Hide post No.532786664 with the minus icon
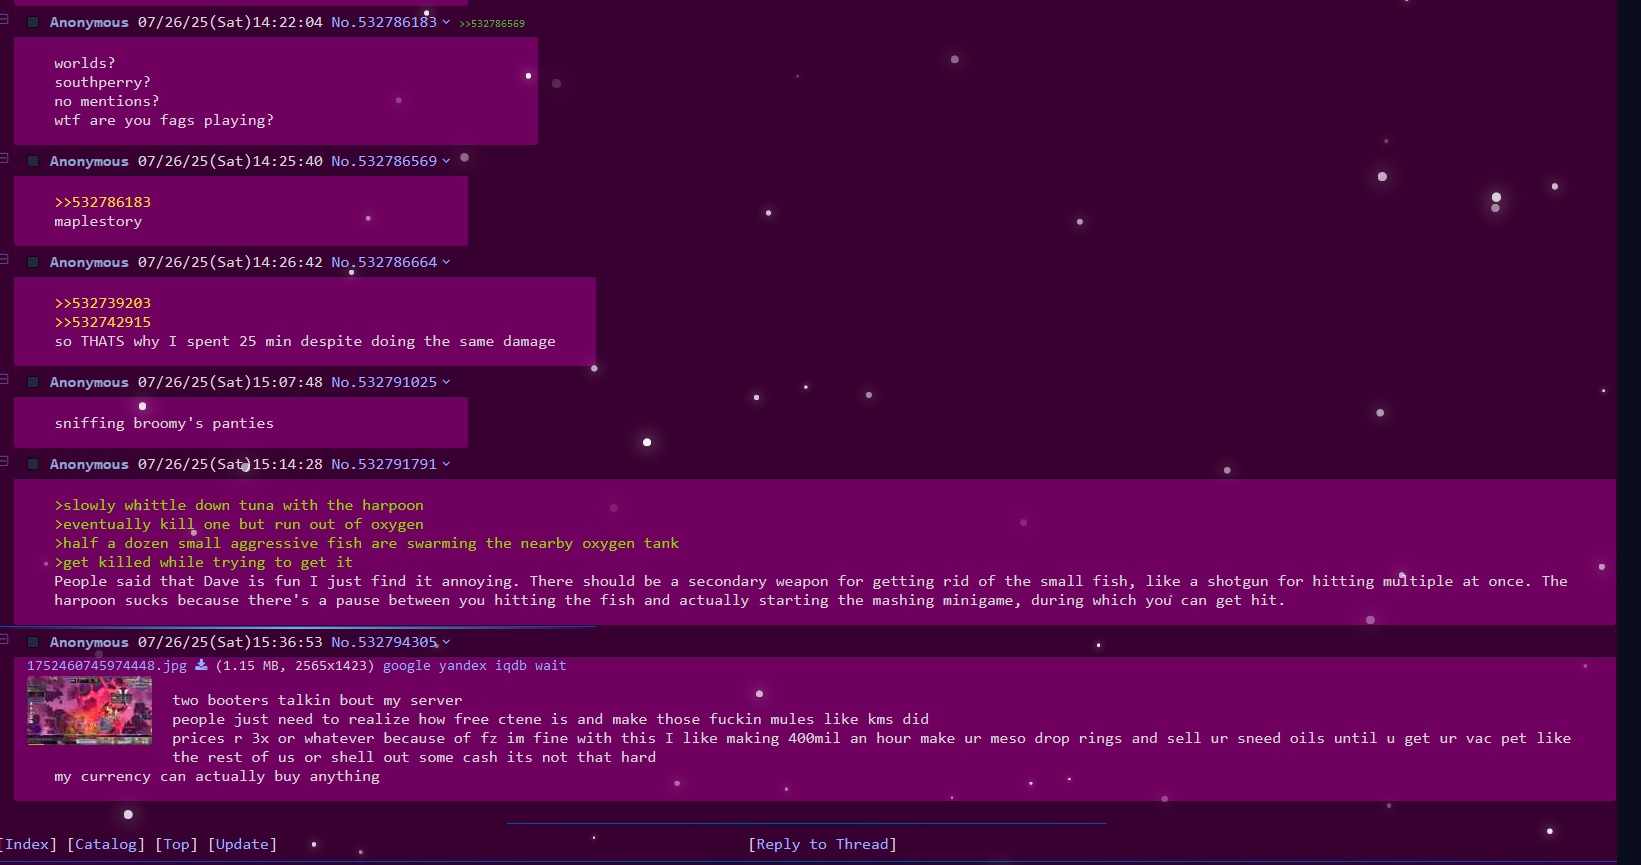Screen dimensions: 1641x865 (x=4, y=259)
